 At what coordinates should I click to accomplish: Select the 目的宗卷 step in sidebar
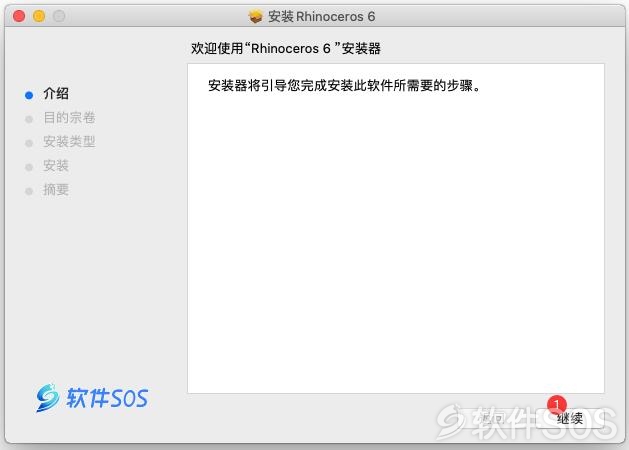tap(69, 118)
